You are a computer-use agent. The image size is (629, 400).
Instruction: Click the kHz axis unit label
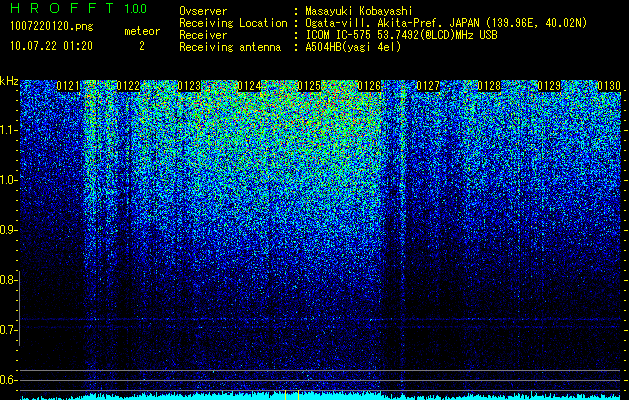tap(9, 81)
